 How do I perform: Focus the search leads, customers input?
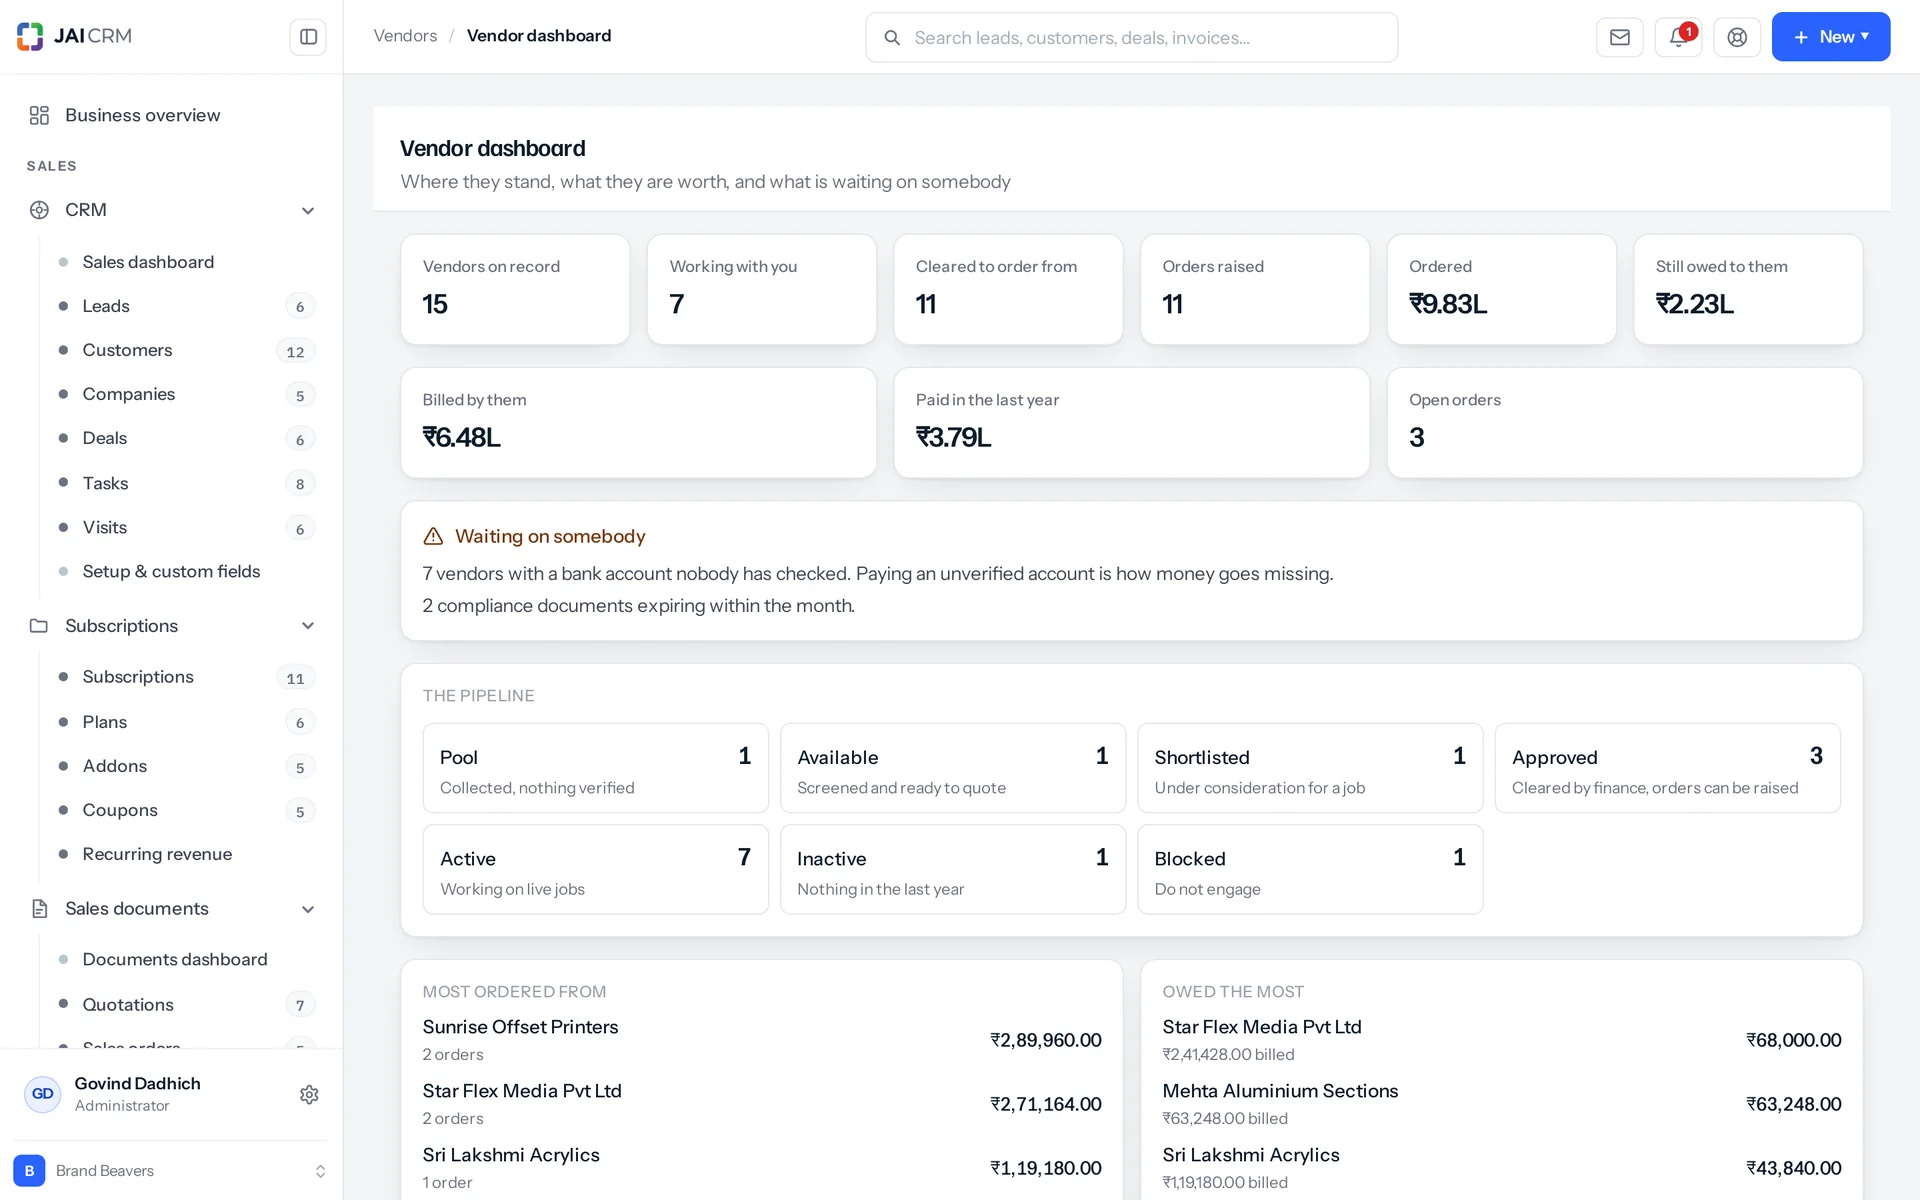click(1131, 38)
